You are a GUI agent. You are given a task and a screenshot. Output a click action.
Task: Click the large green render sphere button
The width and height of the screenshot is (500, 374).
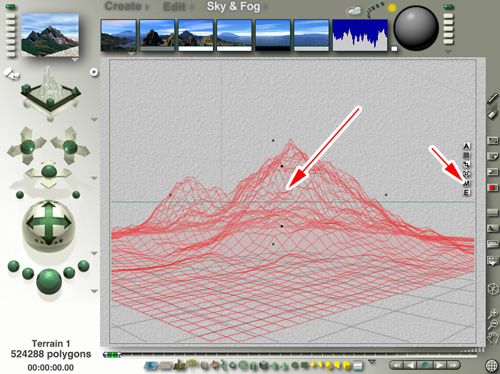tap(49, 281)
